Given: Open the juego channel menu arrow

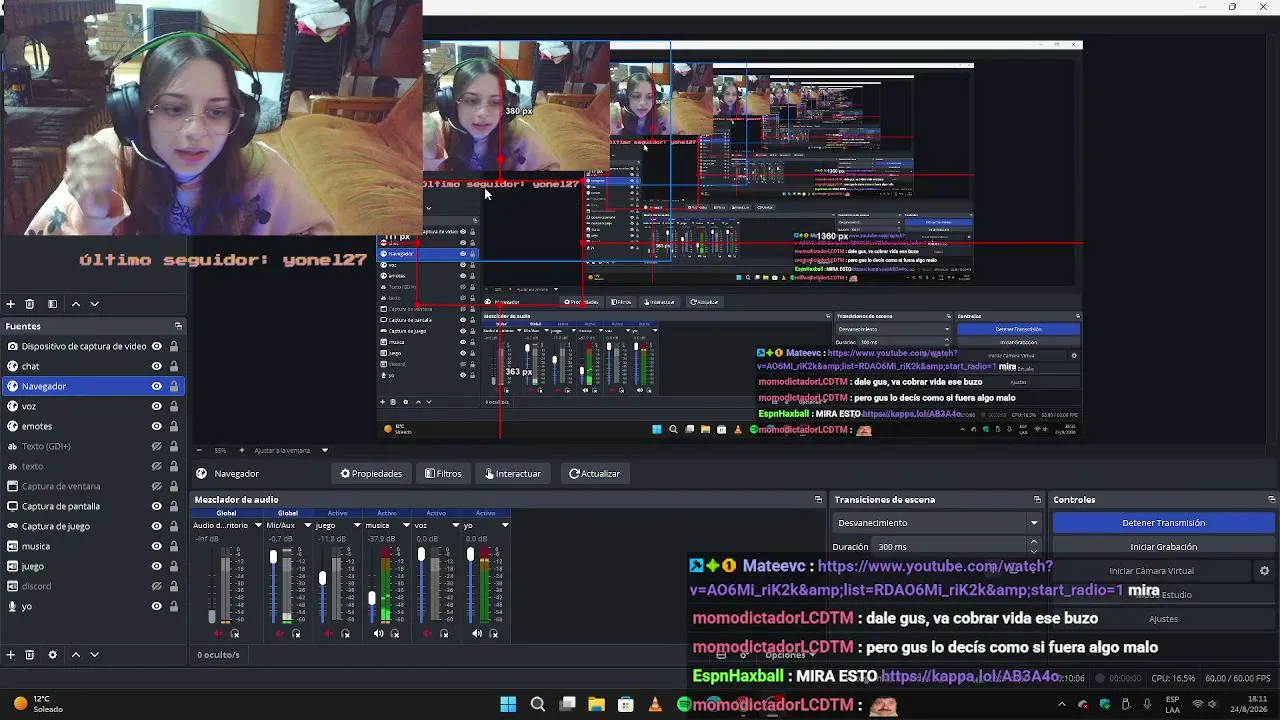Looking at the screenshot, I should 356,525.
